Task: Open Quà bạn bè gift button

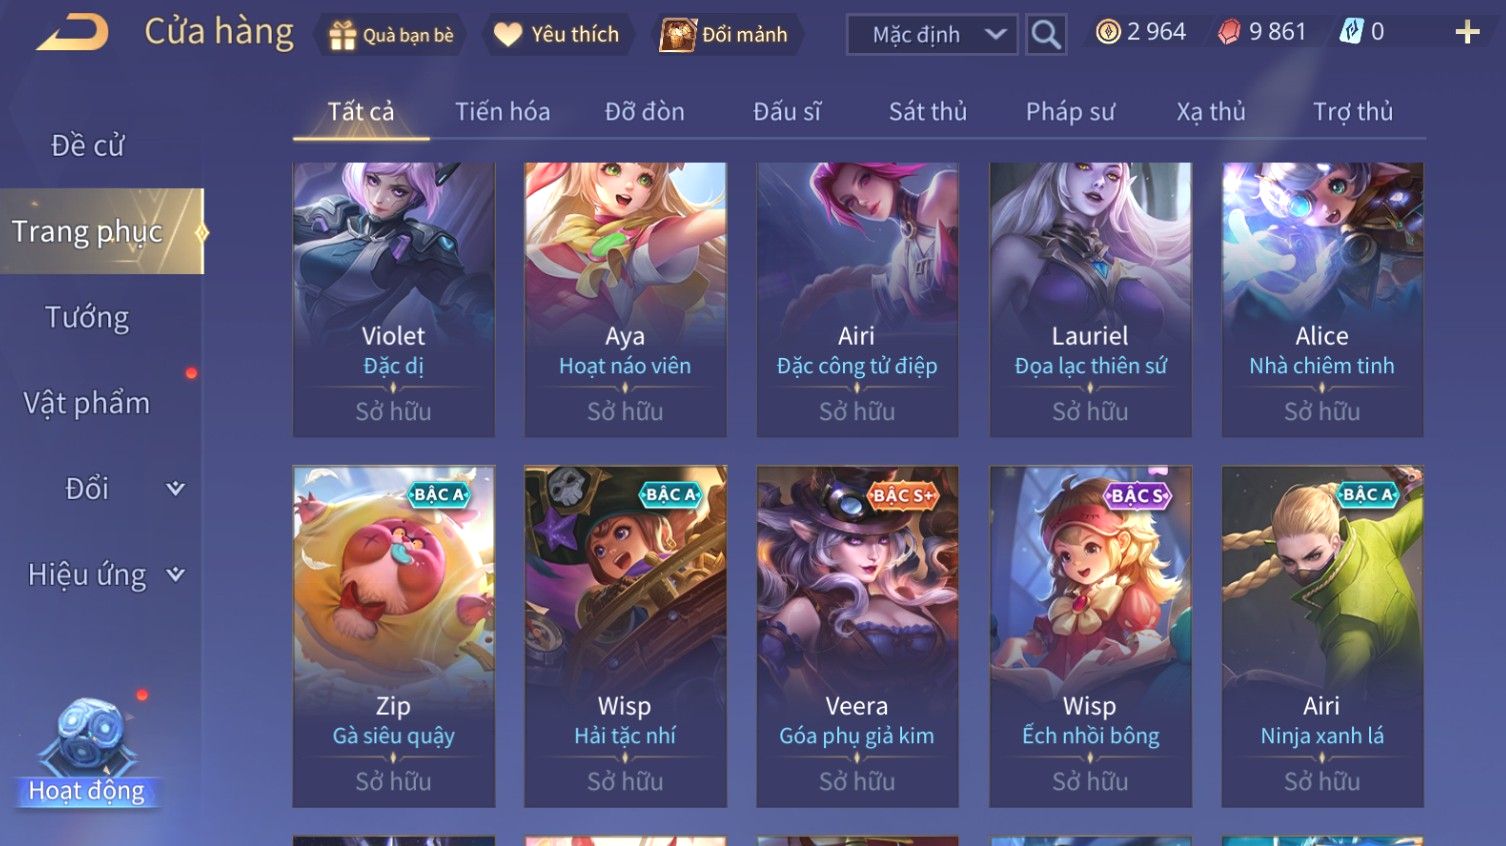Action: click(391, 35)
